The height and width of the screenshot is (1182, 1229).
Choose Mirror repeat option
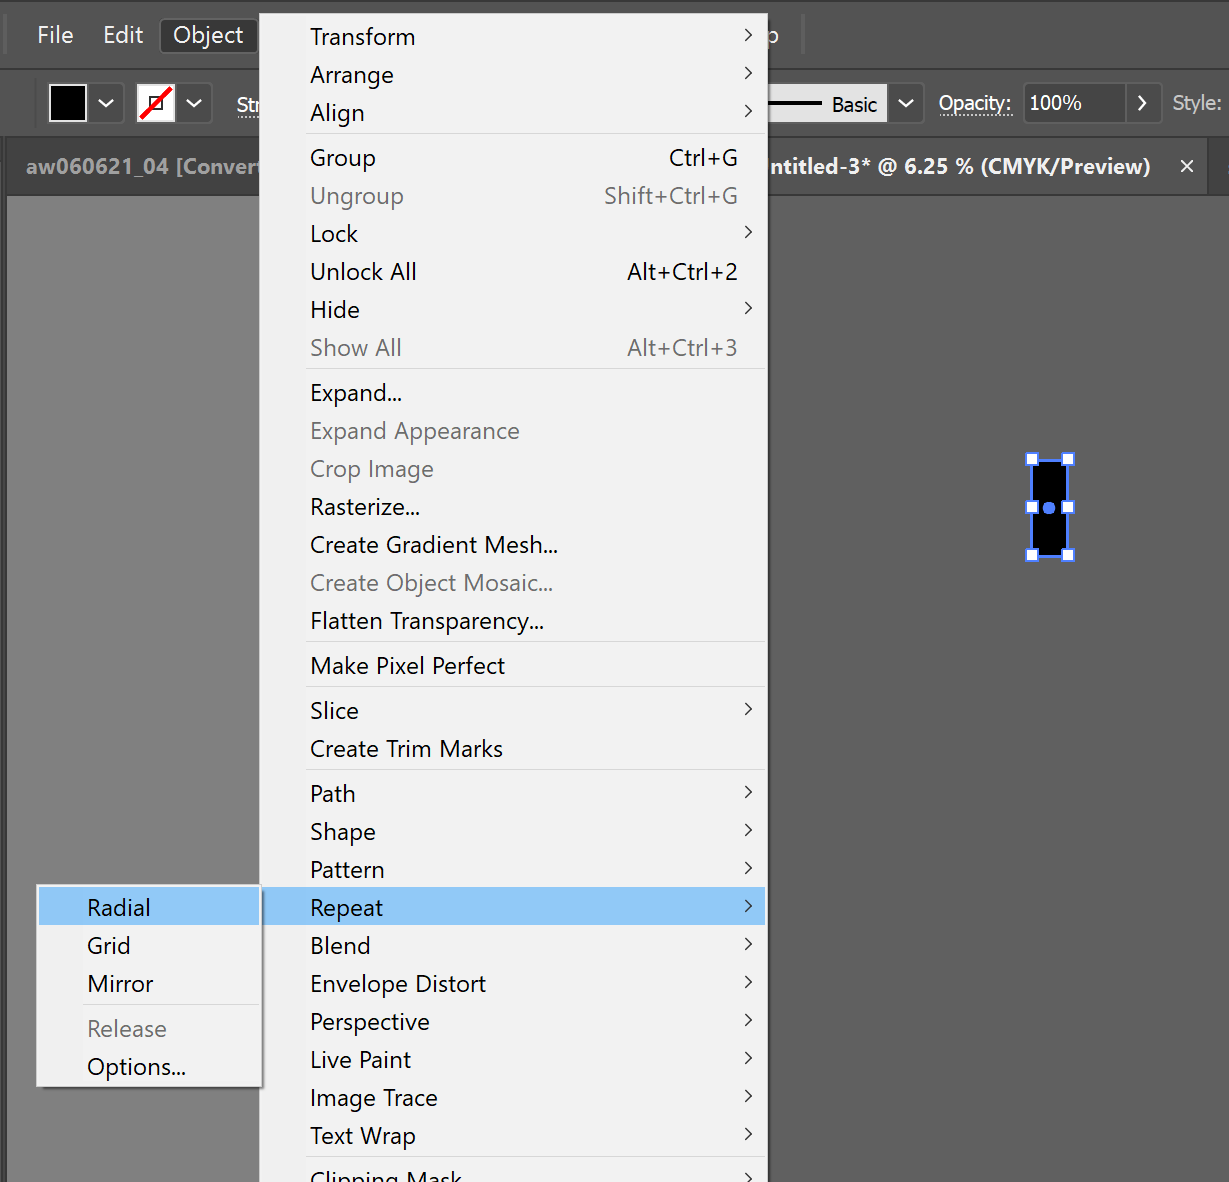coord(120,983)
